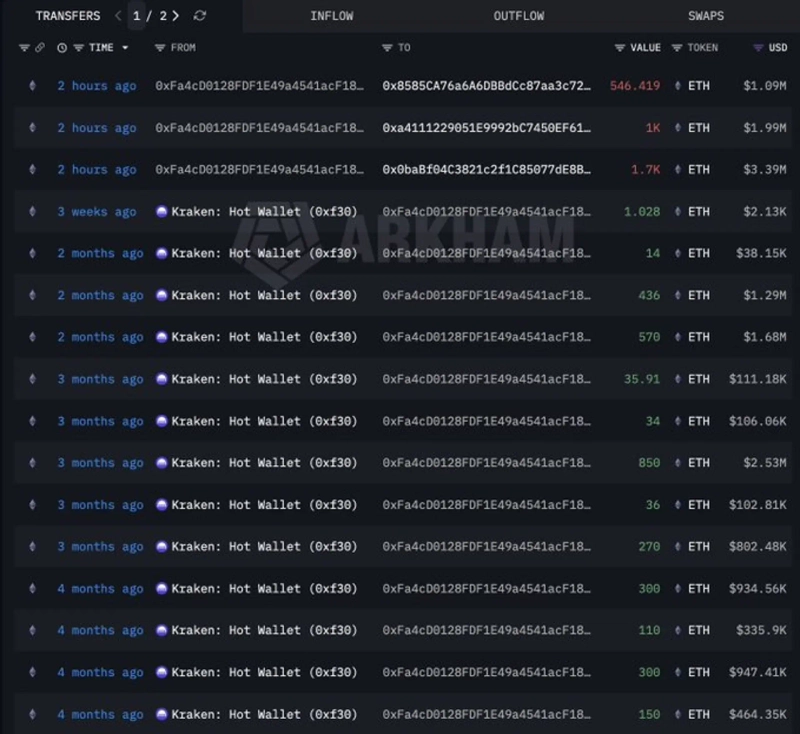This screenshot has height=734, width=800.
Task: Go to the previous transfers page
Action: click(x=119, y=16)
